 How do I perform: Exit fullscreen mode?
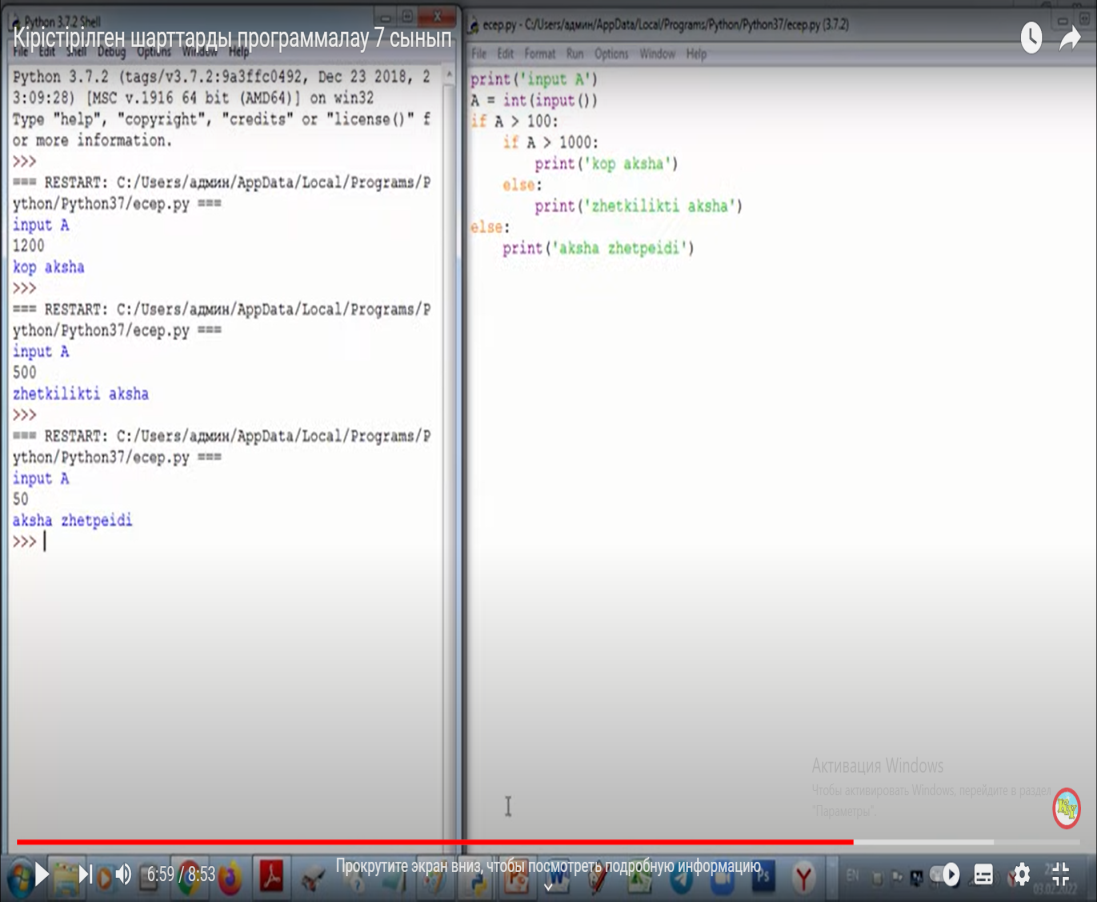[1060, 874]
